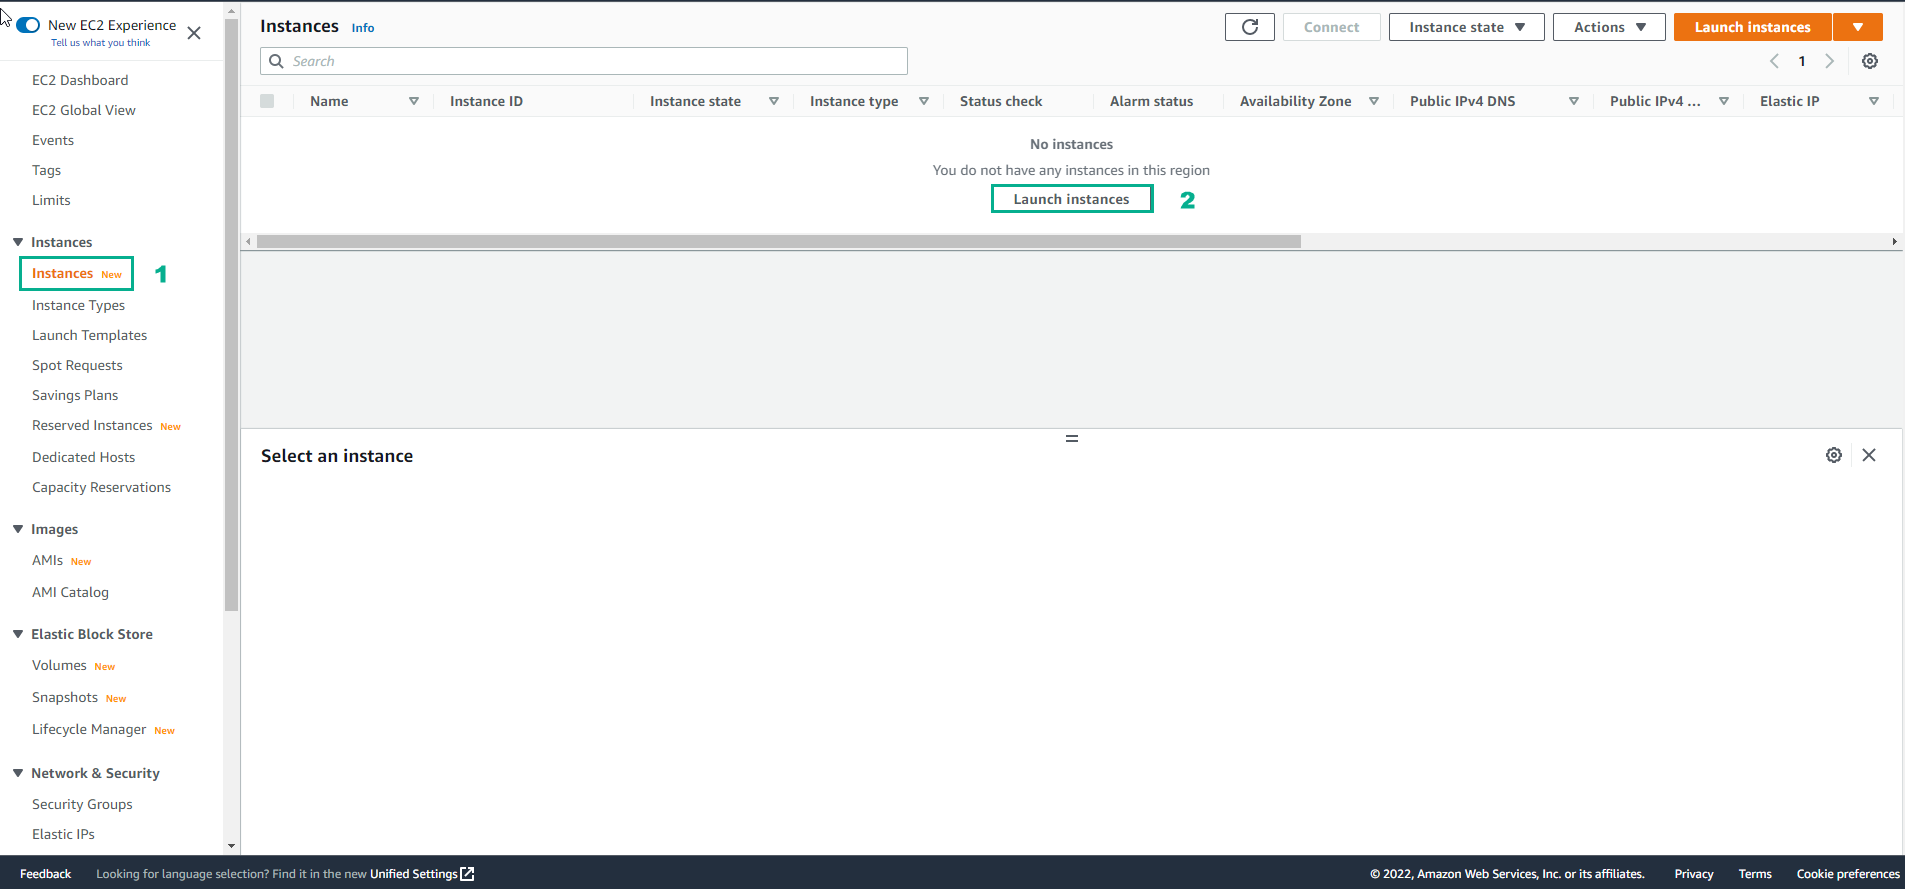Close the Select an instance pane
Viewport: 1905px width, 889px height.
point(1868,455)
